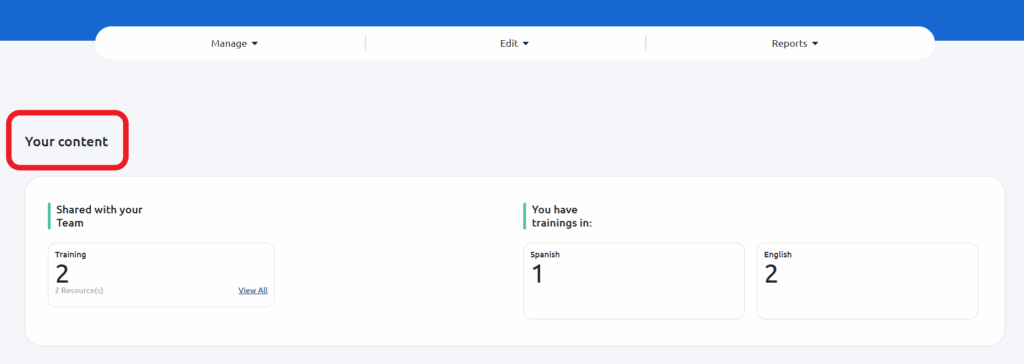Follow the View All link

[253, 290]
